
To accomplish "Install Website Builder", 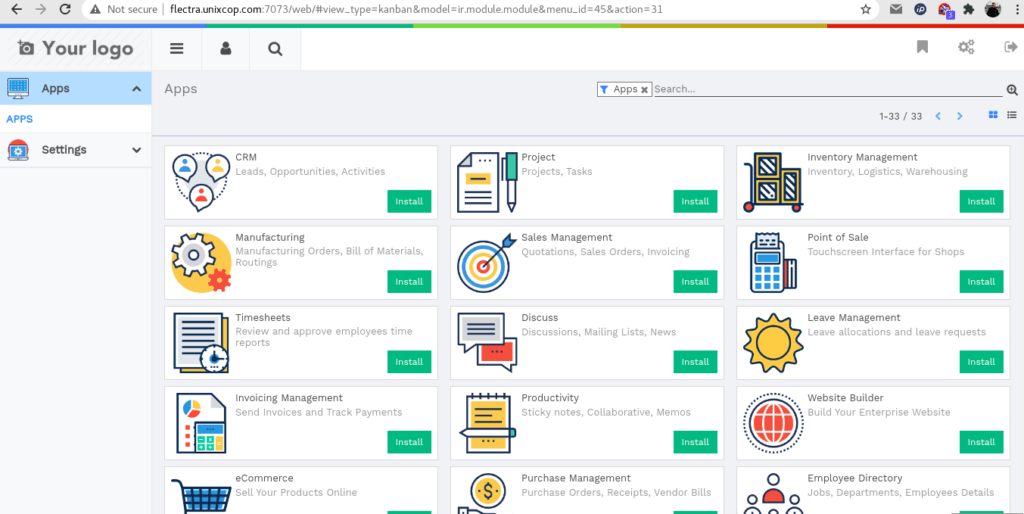I will point(982,442).
